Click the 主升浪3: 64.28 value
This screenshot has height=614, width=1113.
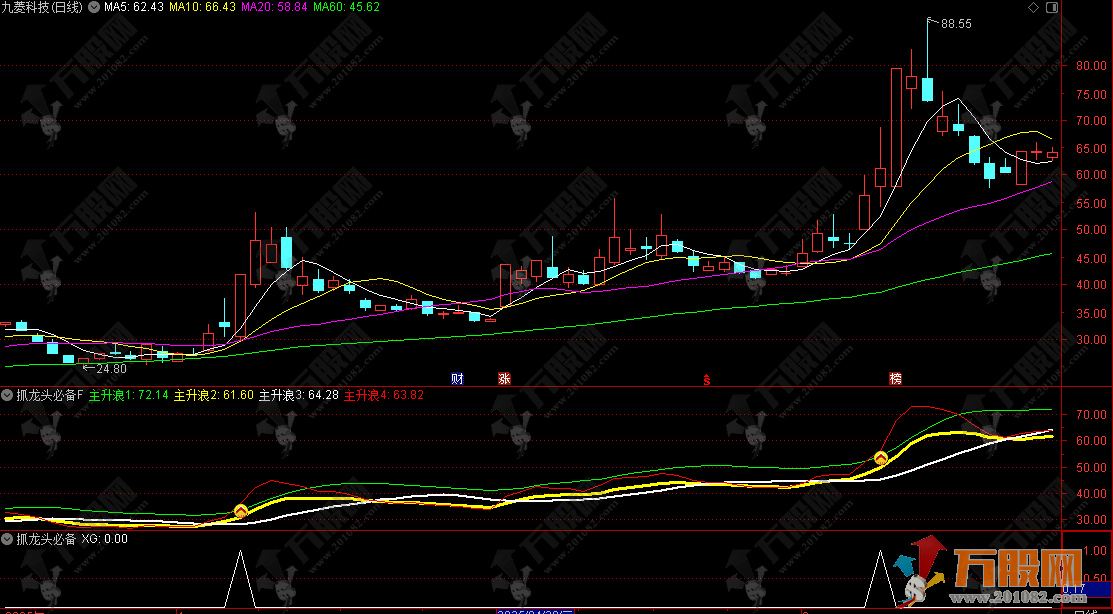[x=299, y=395]
